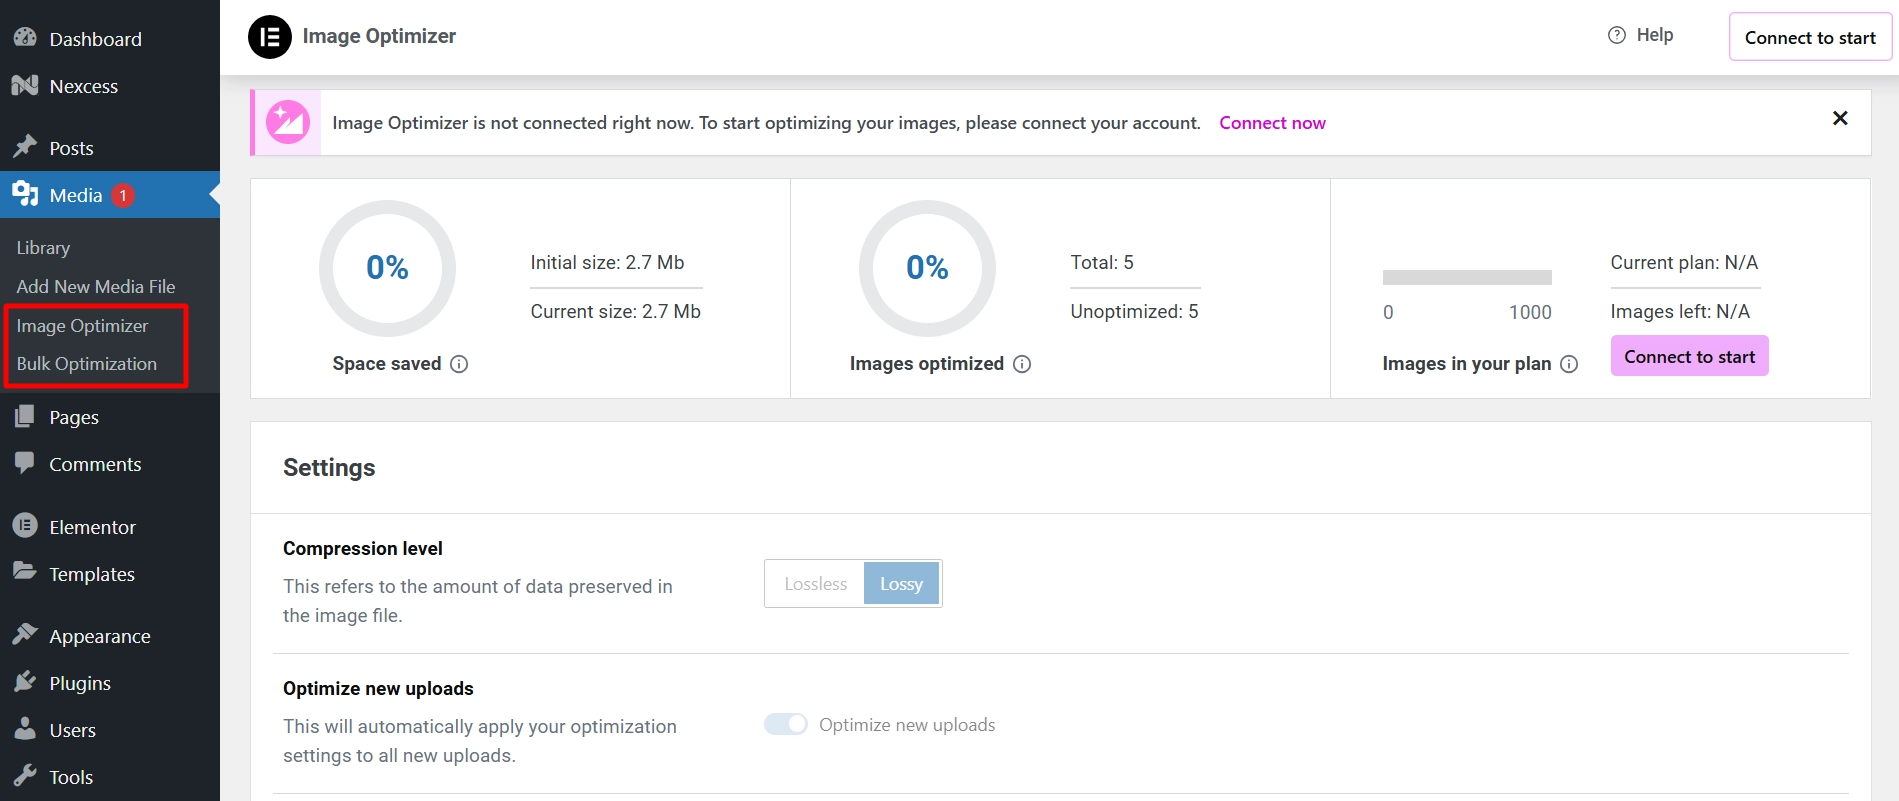Toggle the Optimize new uploads switch

(786, 724)
